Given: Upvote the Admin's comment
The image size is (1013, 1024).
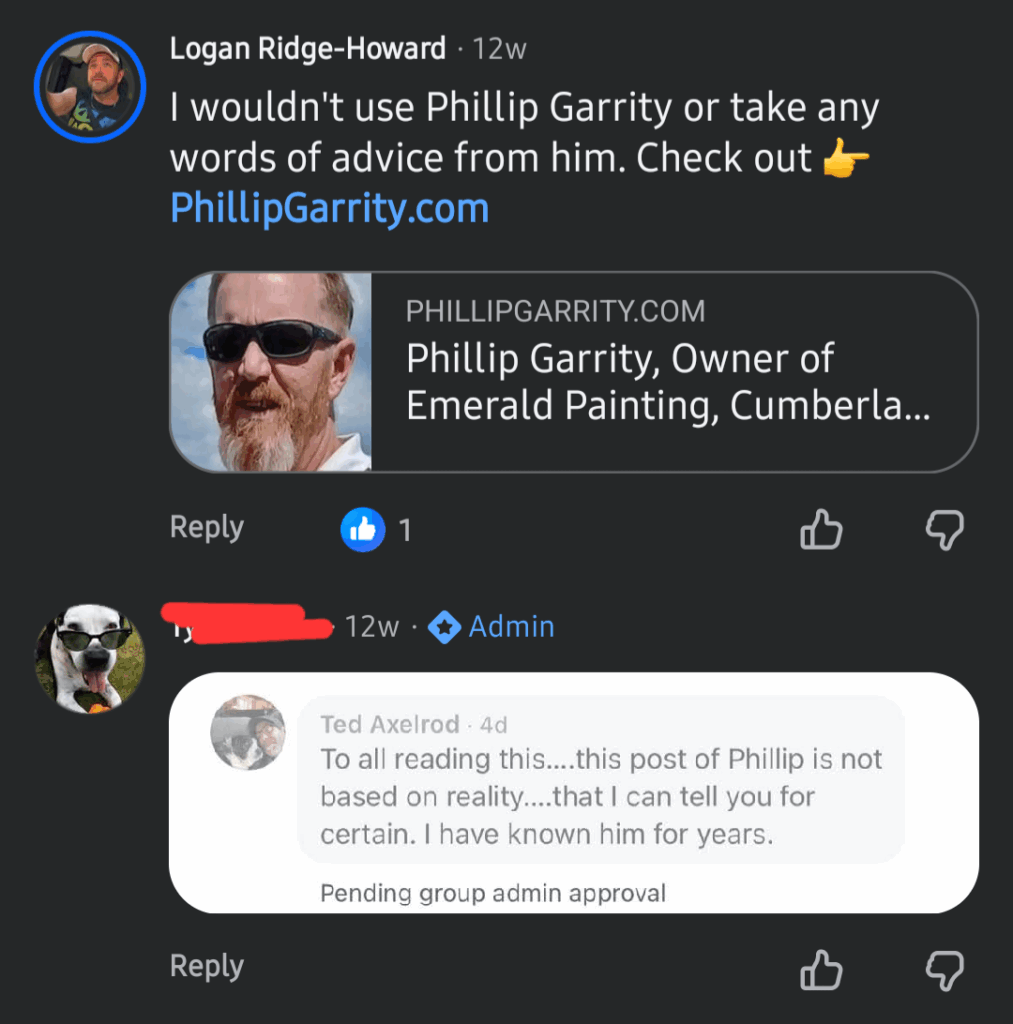Looking at the screenshot, I should tap(821, 969).
